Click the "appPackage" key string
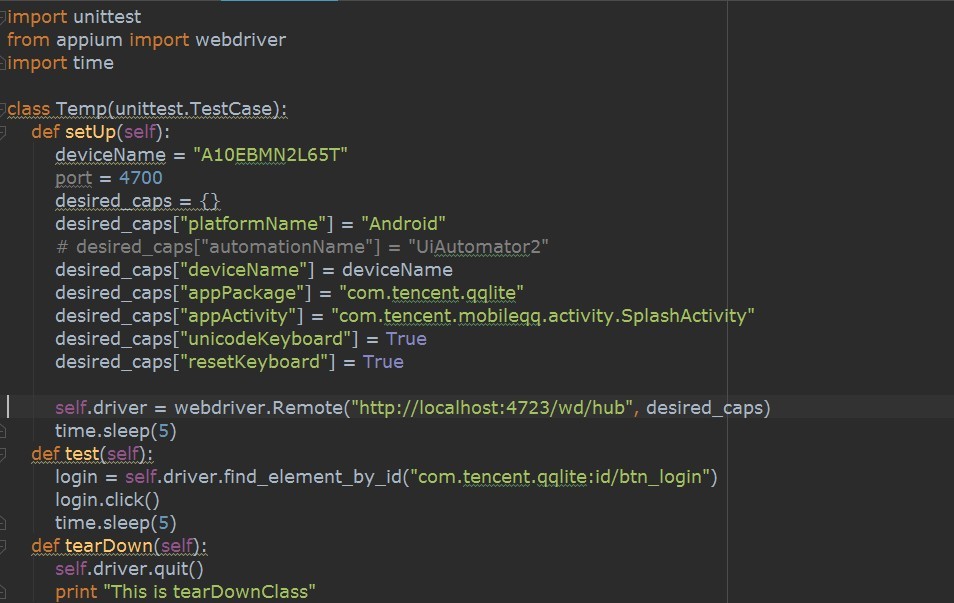The height and width of the screenshot is (603, 954). 242,293
